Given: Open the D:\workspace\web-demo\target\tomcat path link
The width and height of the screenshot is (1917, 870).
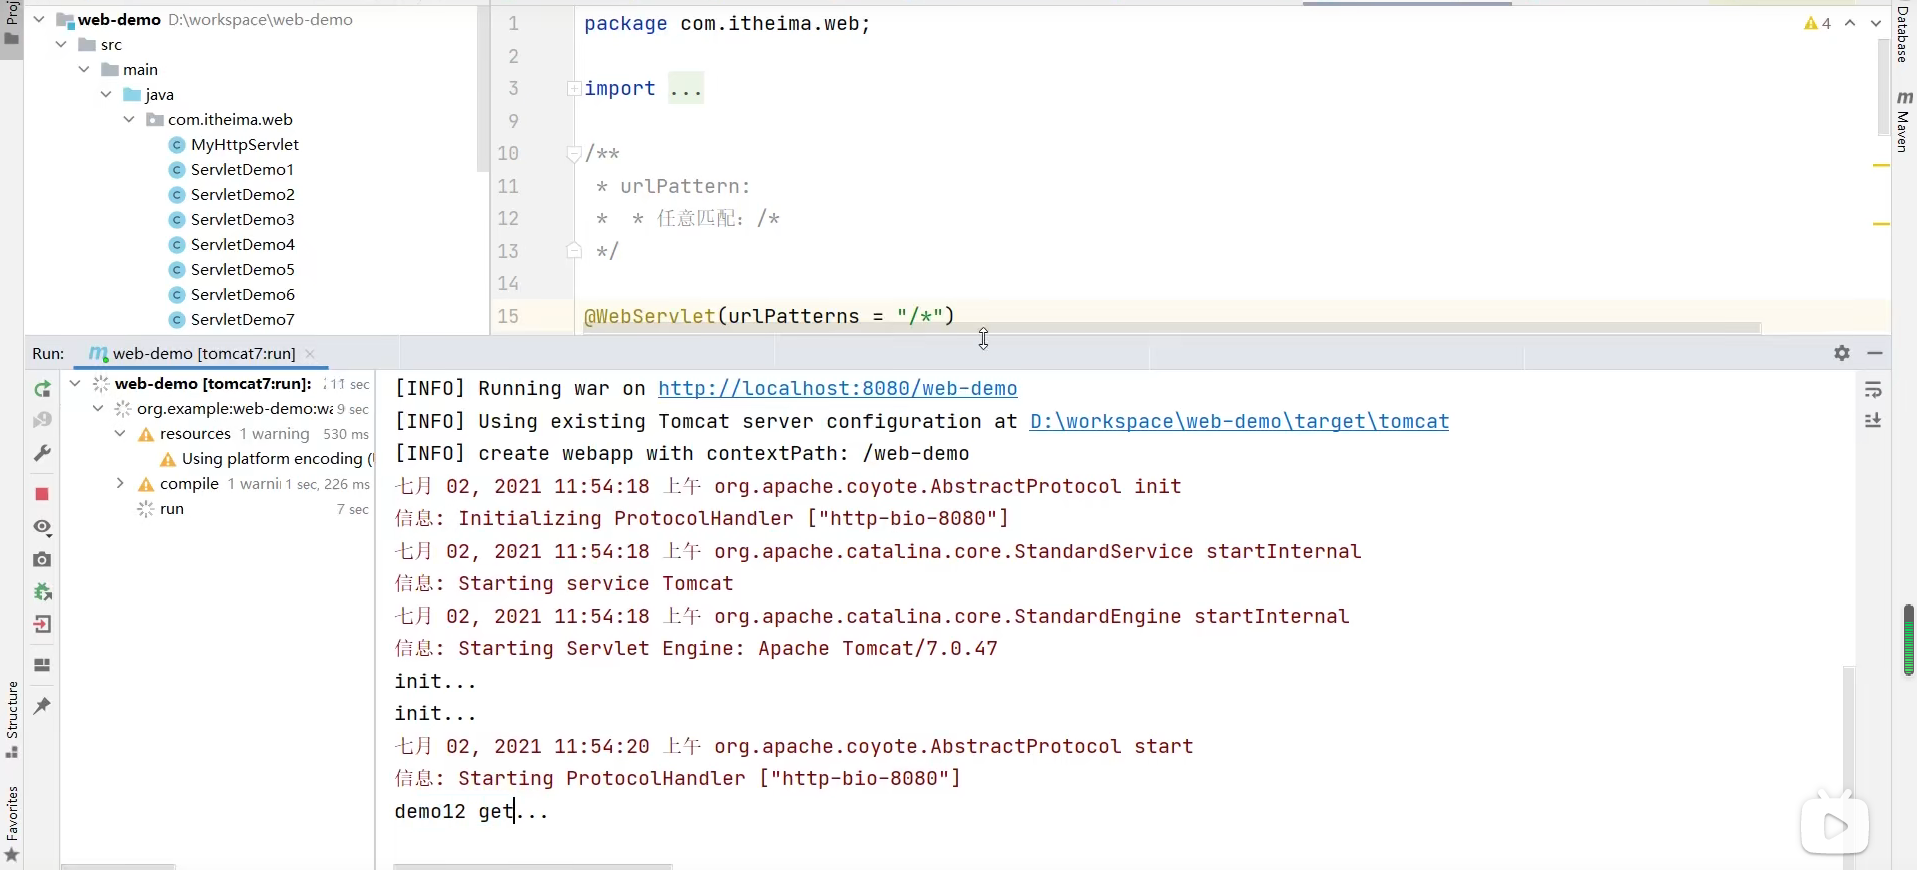Looking at the screenshot, I should [x=1239, y=421].
